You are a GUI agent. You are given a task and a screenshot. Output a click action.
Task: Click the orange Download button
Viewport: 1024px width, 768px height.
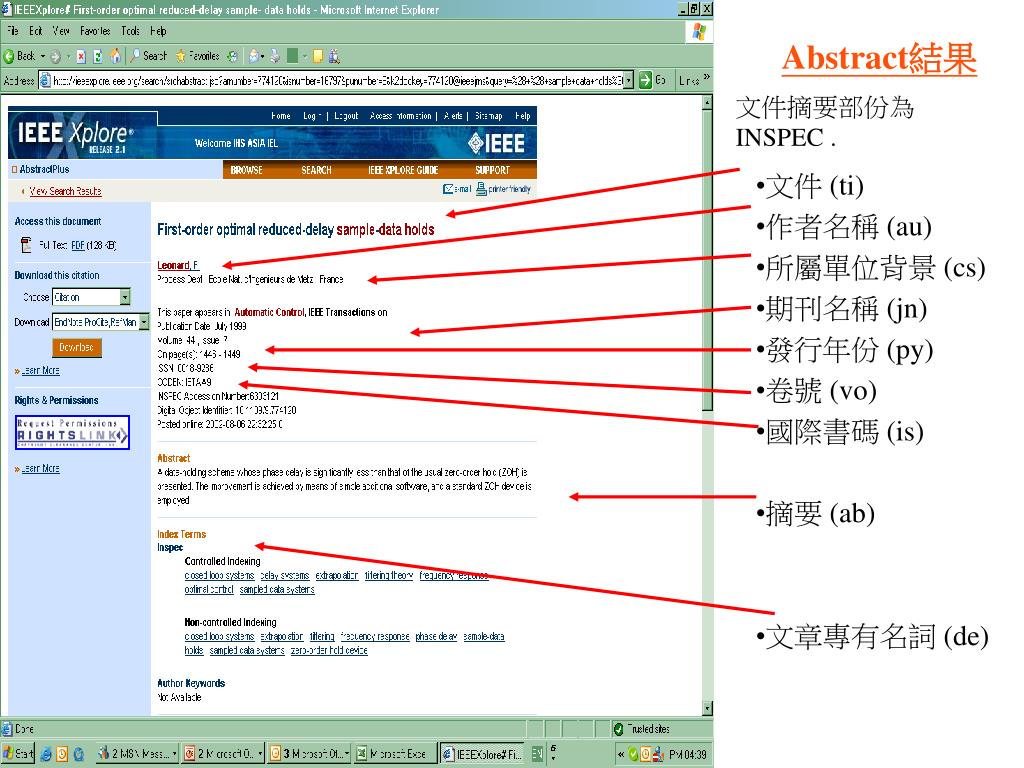77,347
